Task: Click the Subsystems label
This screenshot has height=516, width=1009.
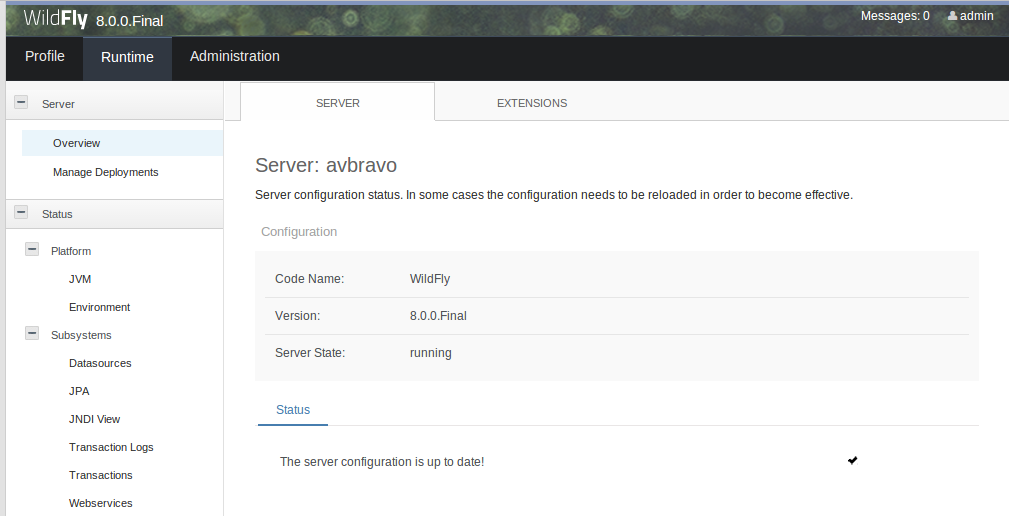Action: 81,335
